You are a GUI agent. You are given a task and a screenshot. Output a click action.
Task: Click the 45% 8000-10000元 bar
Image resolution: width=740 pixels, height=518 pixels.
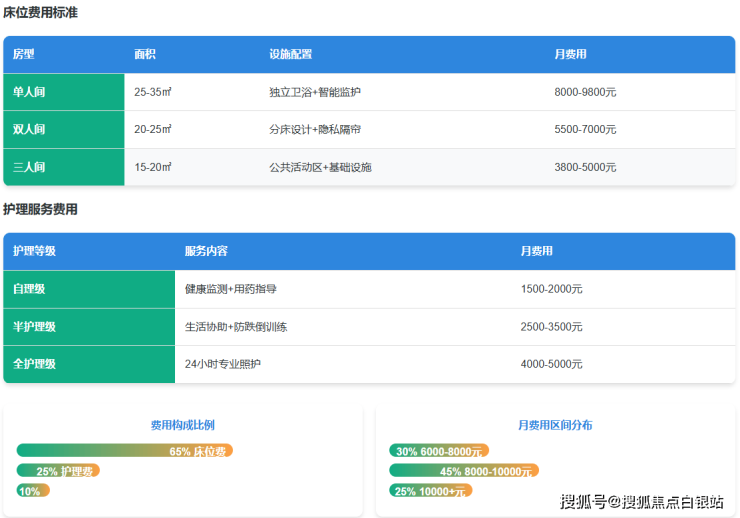pos(464,471)
